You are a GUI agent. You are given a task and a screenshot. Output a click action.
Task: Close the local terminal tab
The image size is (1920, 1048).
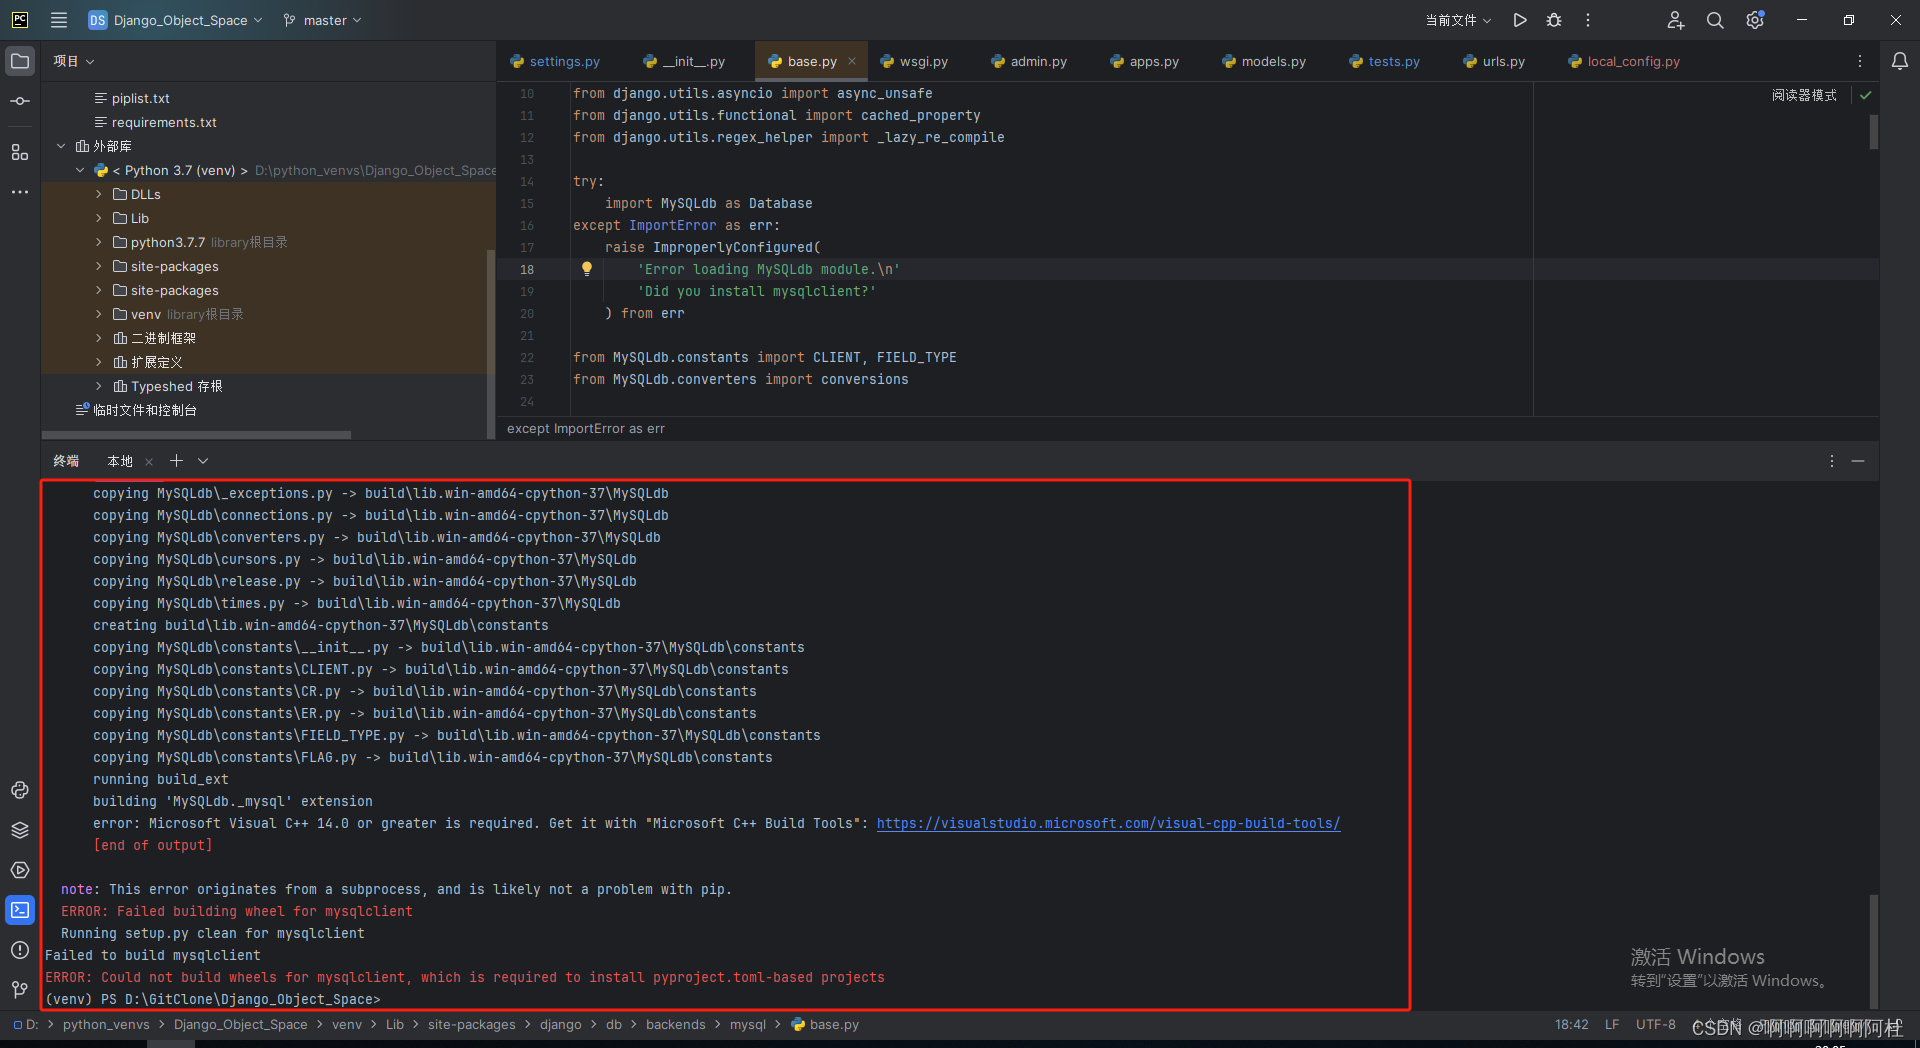(149, 461)
